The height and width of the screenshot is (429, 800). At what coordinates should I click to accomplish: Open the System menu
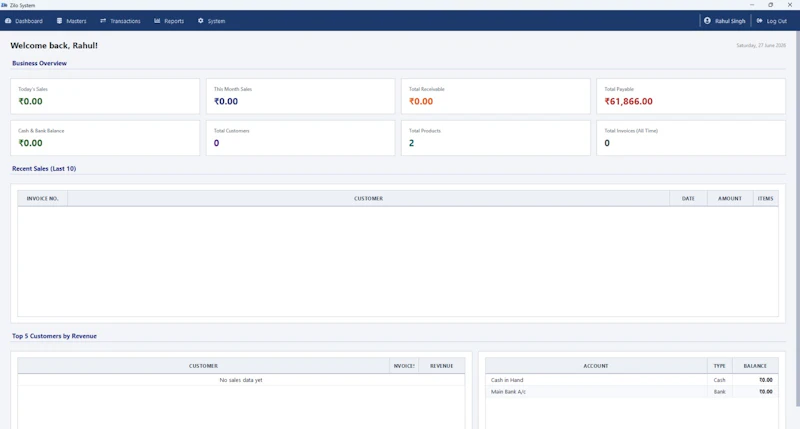click(211, 21)
